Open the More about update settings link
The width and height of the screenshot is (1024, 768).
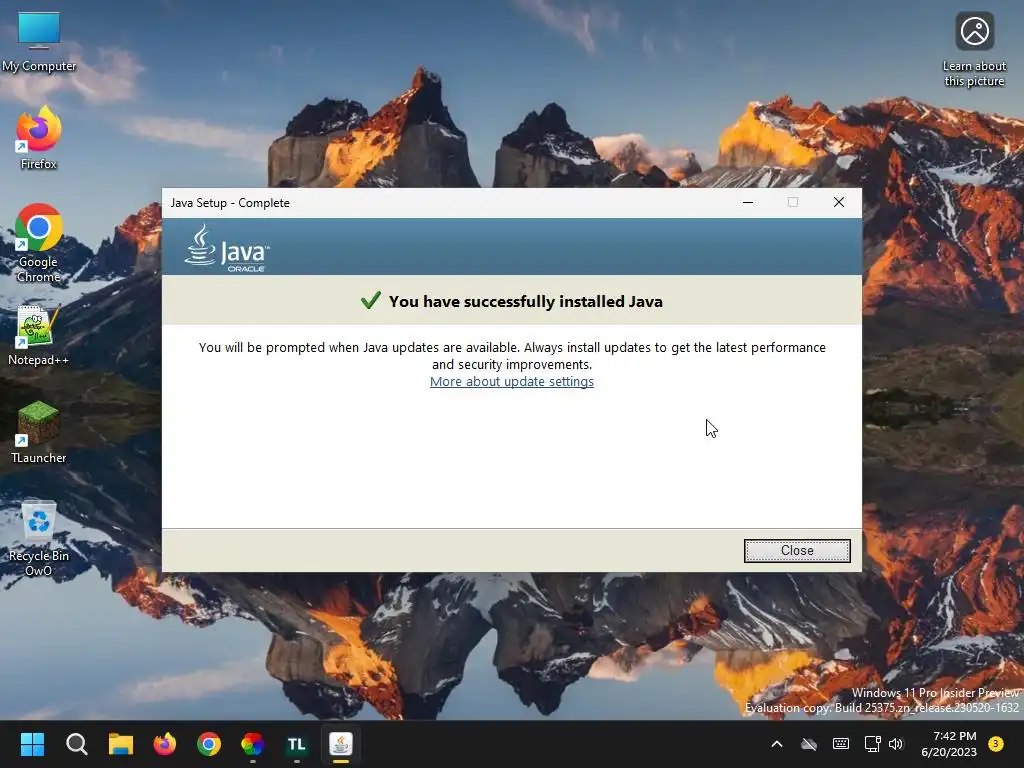click(511, 381)
